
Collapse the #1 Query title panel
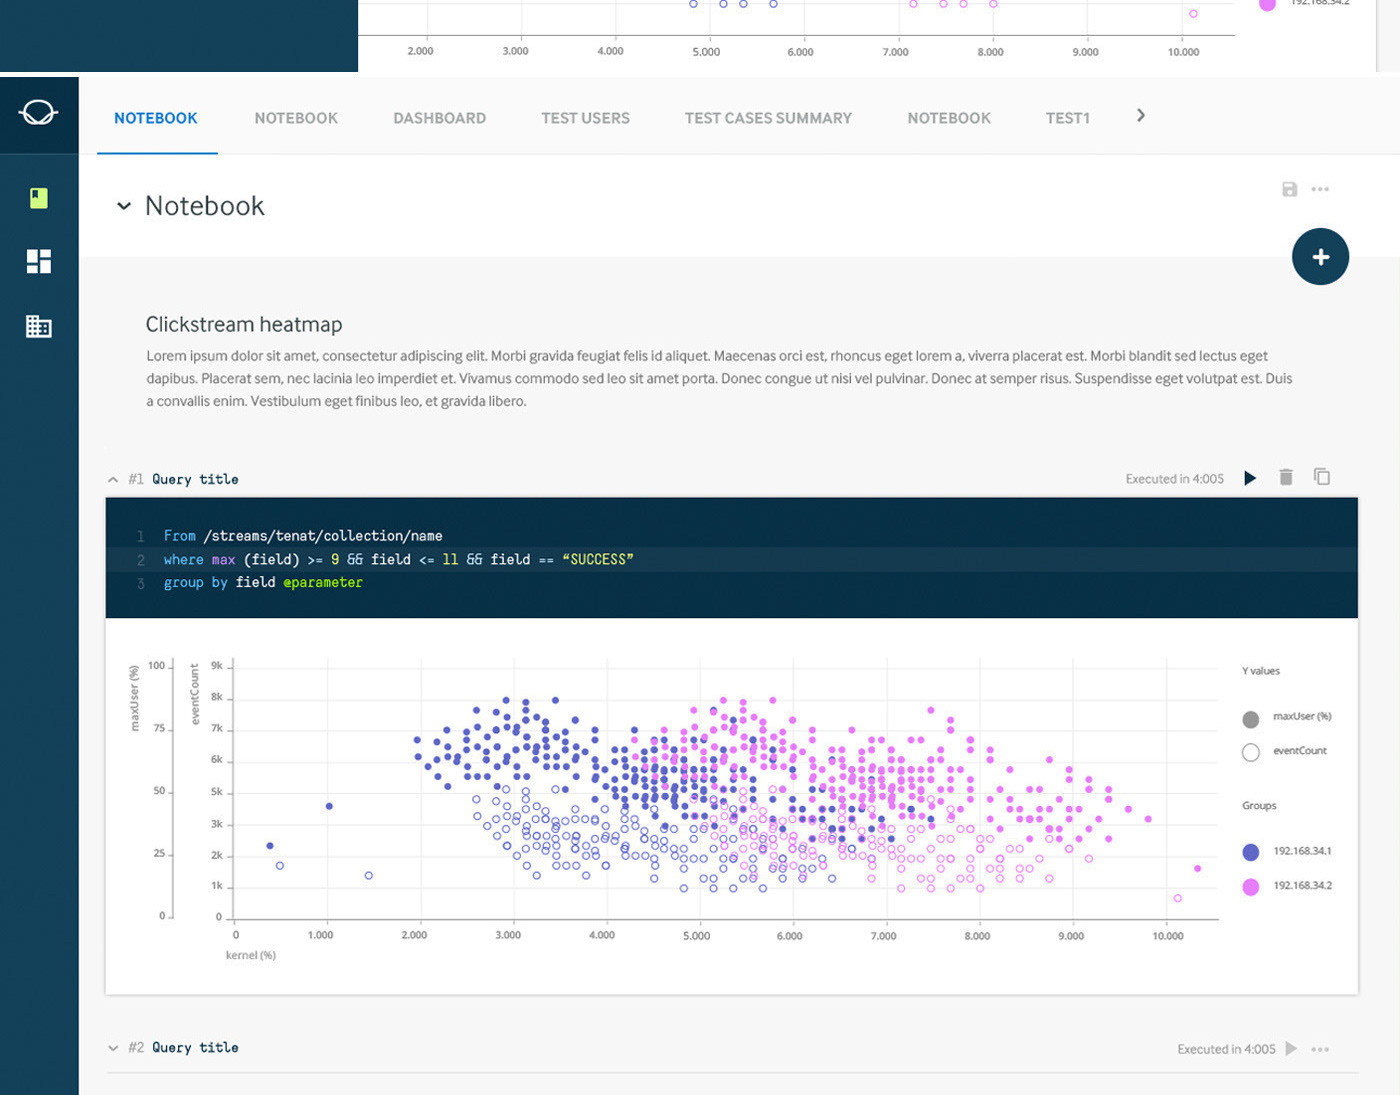113,480
